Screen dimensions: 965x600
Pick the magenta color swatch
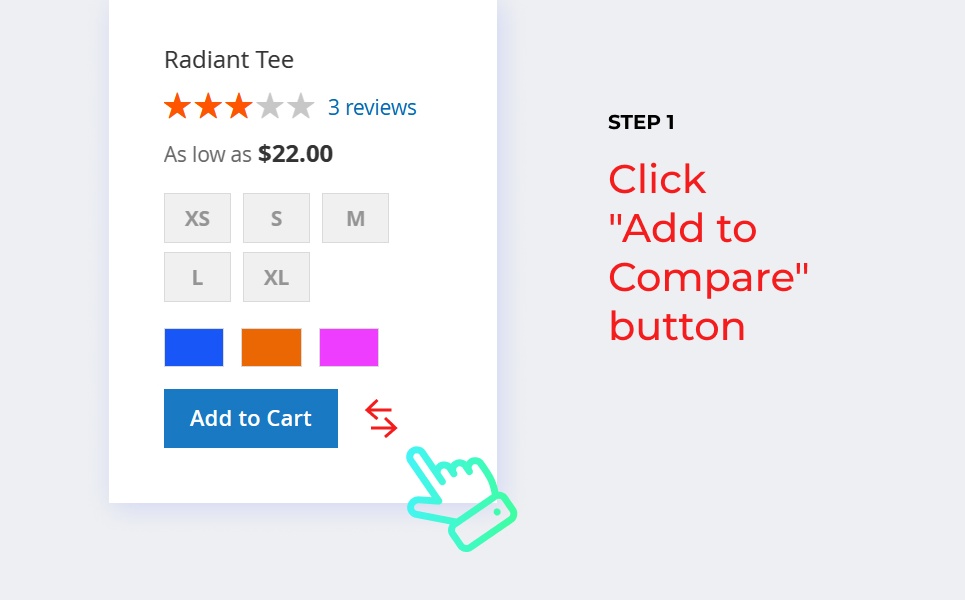[349, 347]
